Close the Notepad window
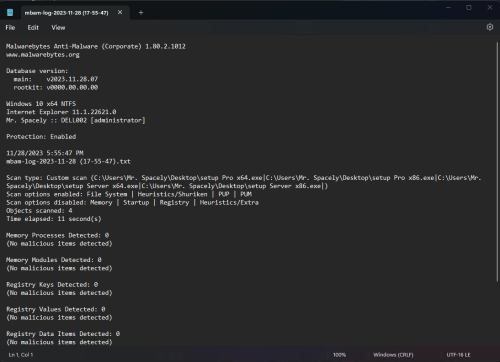The width and height of the screenshot is (500, 362). tap(489, 7)
